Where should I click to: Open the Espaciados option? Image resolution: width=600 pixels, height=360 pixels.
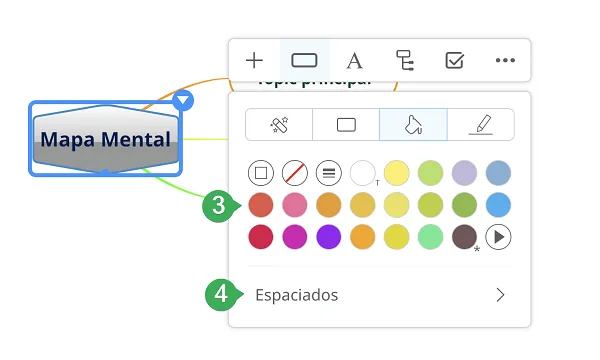tap(380, 295)
